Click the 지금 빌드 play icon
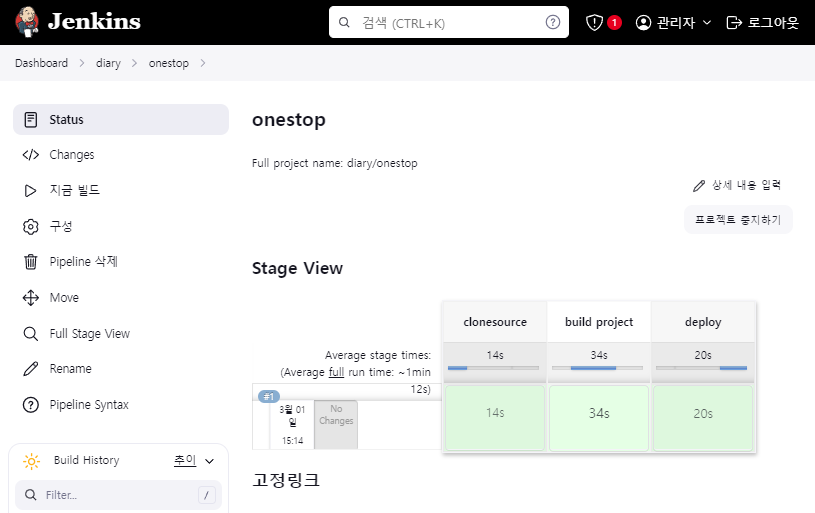Image resolution: width=815 pixels, height=513 pixels. click(x=31, y=191)
